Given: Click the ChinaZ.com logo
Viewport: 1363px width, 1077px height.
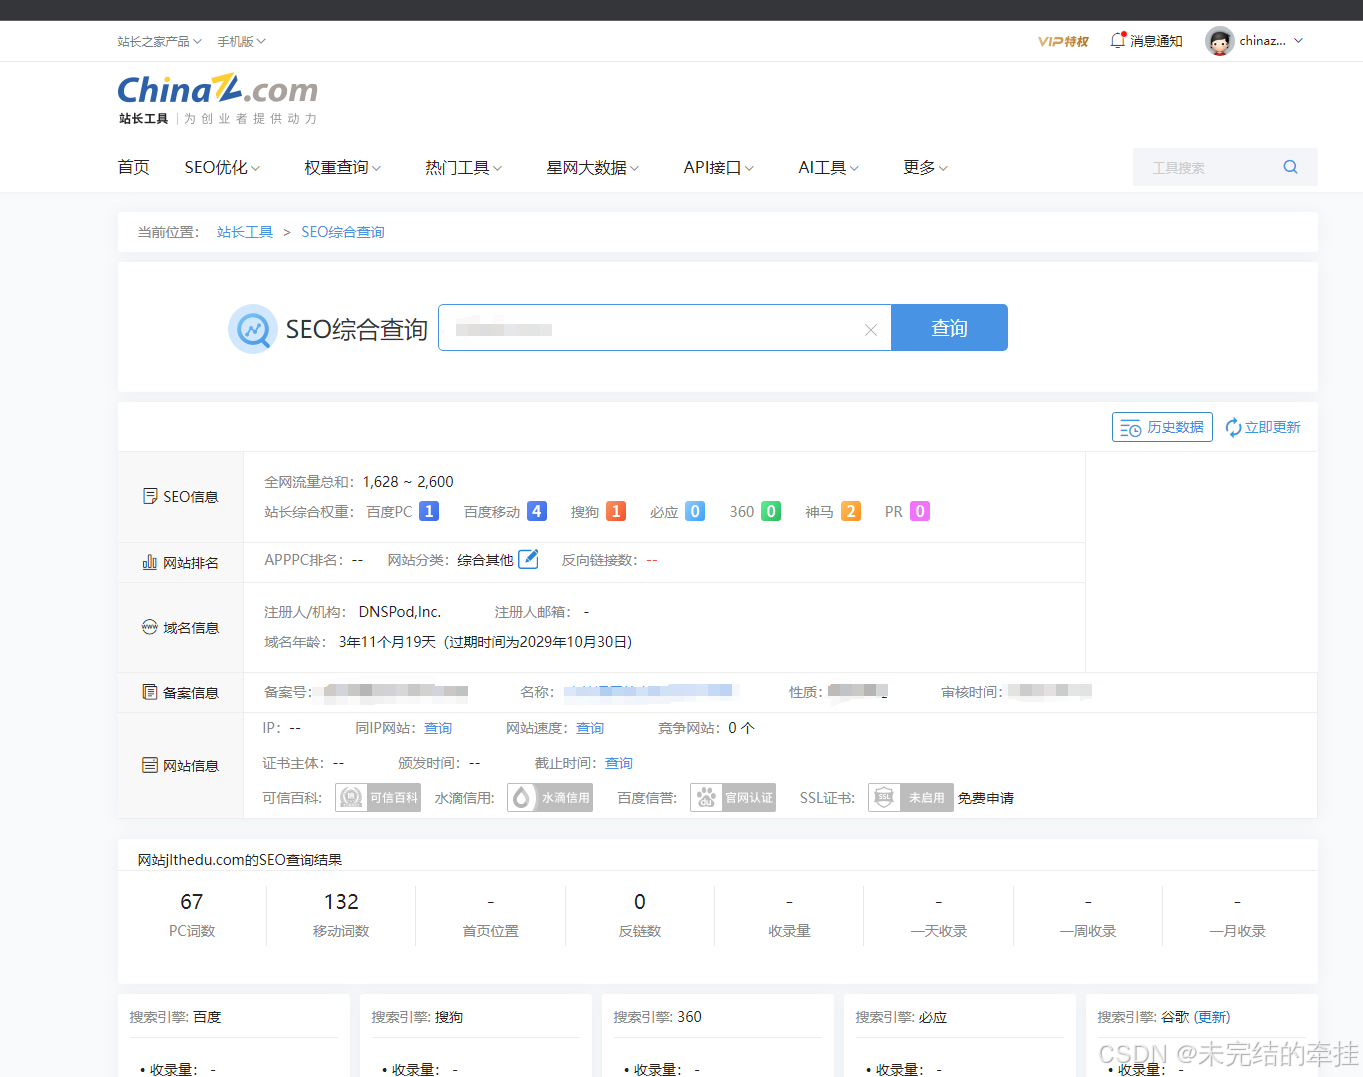Looking at the screenshot, I should pyautogui.click(x=217, y=97).
